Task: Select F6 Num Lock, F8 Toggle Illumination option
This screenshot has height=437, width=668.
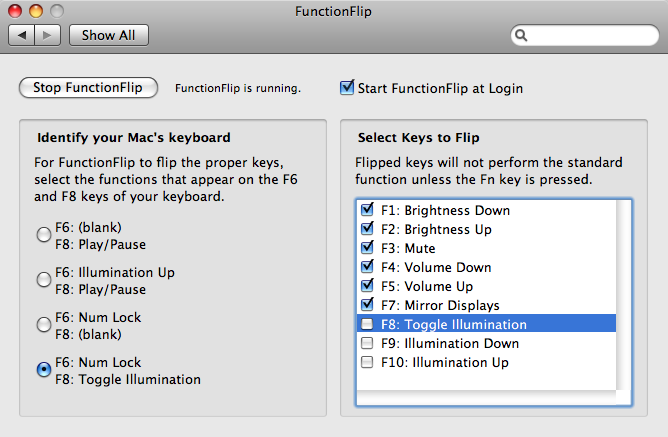Action: click(44, 370)
